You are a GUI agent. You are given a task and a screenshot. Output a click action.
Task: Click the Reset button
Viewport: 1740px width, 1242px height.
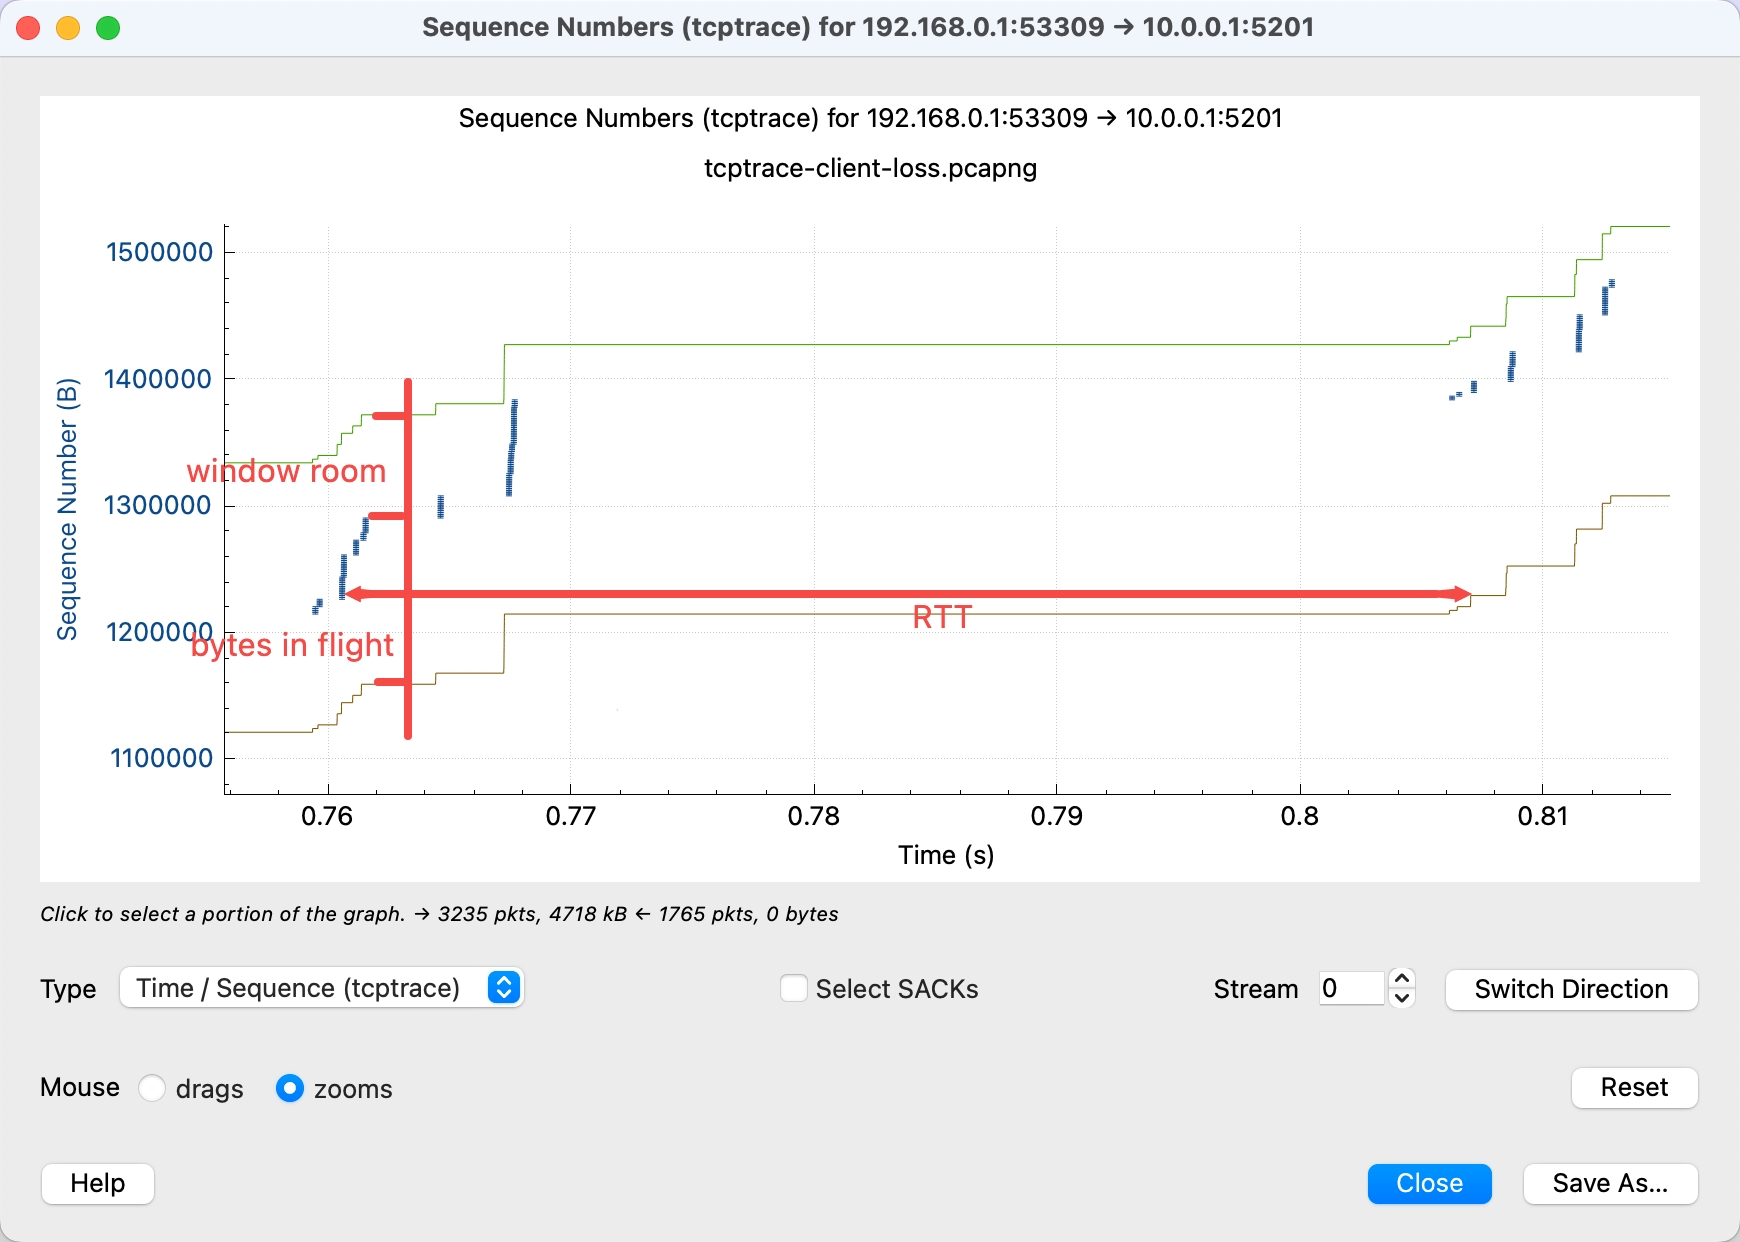pos(1634,1087)
